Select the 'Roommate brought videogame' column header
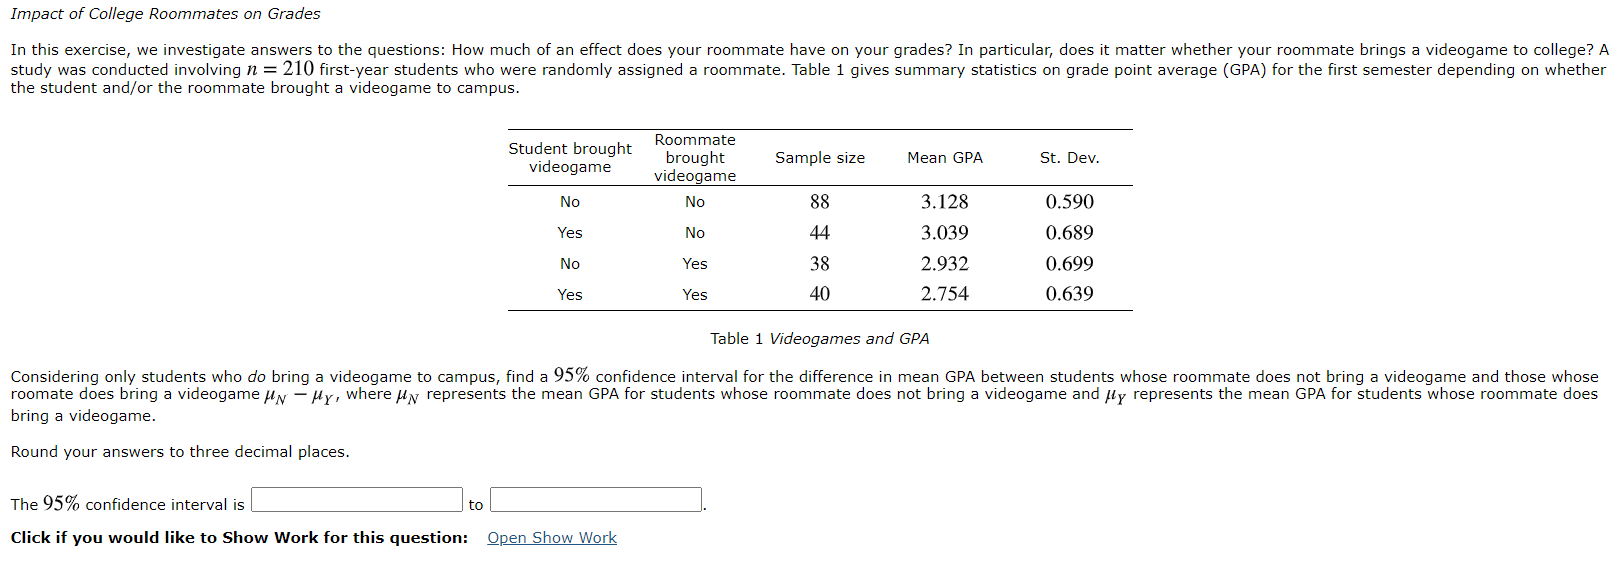The height and width of the screenshot is (579, 1621). pos(695,158)
